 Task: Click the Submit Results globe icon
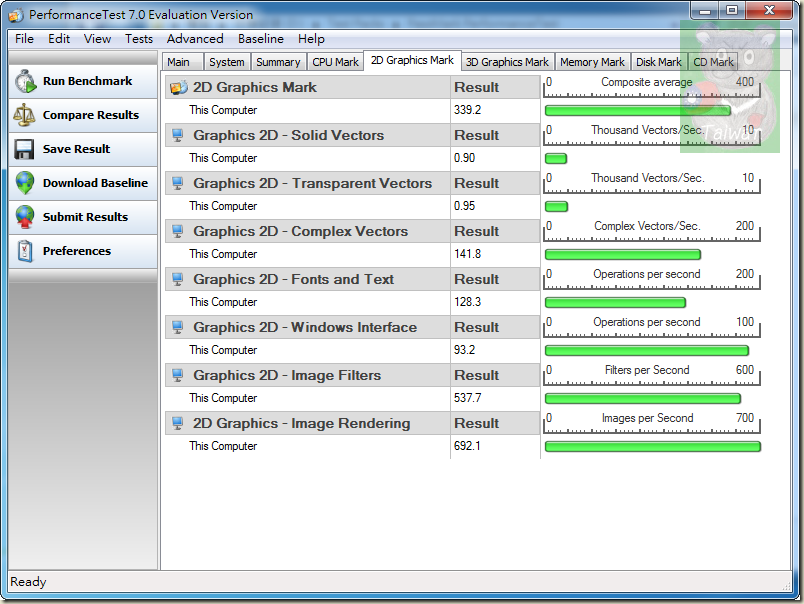click(x=25, y=217)
